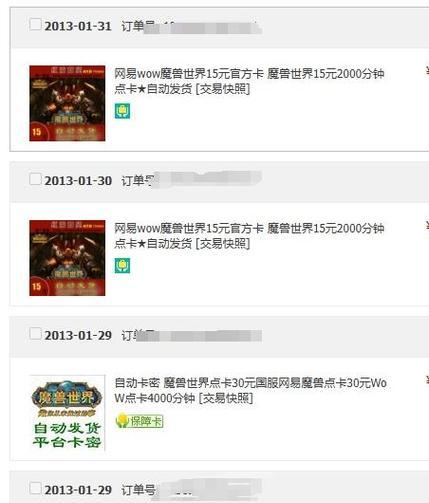Open 15元 card thumbnail in 2013-01-31 order

67,103
